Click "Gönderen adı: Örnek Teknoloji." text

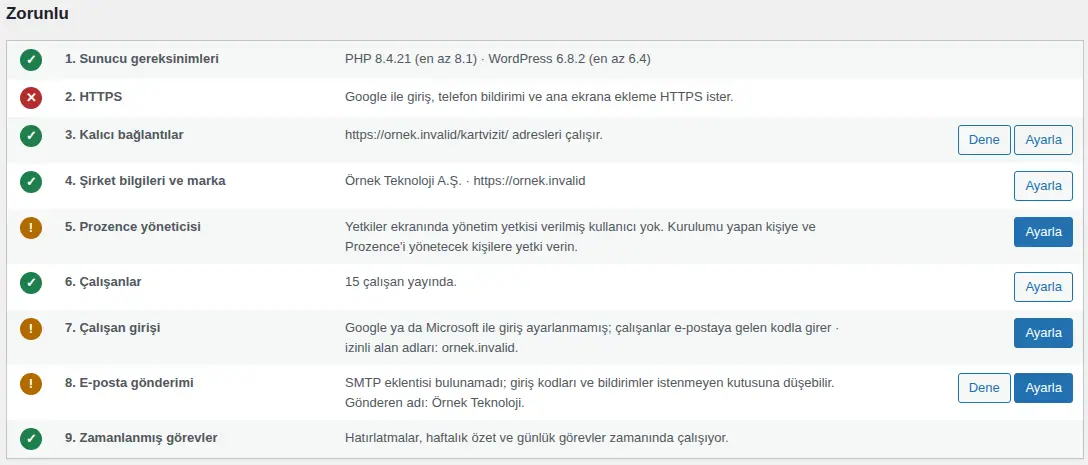pos(434,403)
